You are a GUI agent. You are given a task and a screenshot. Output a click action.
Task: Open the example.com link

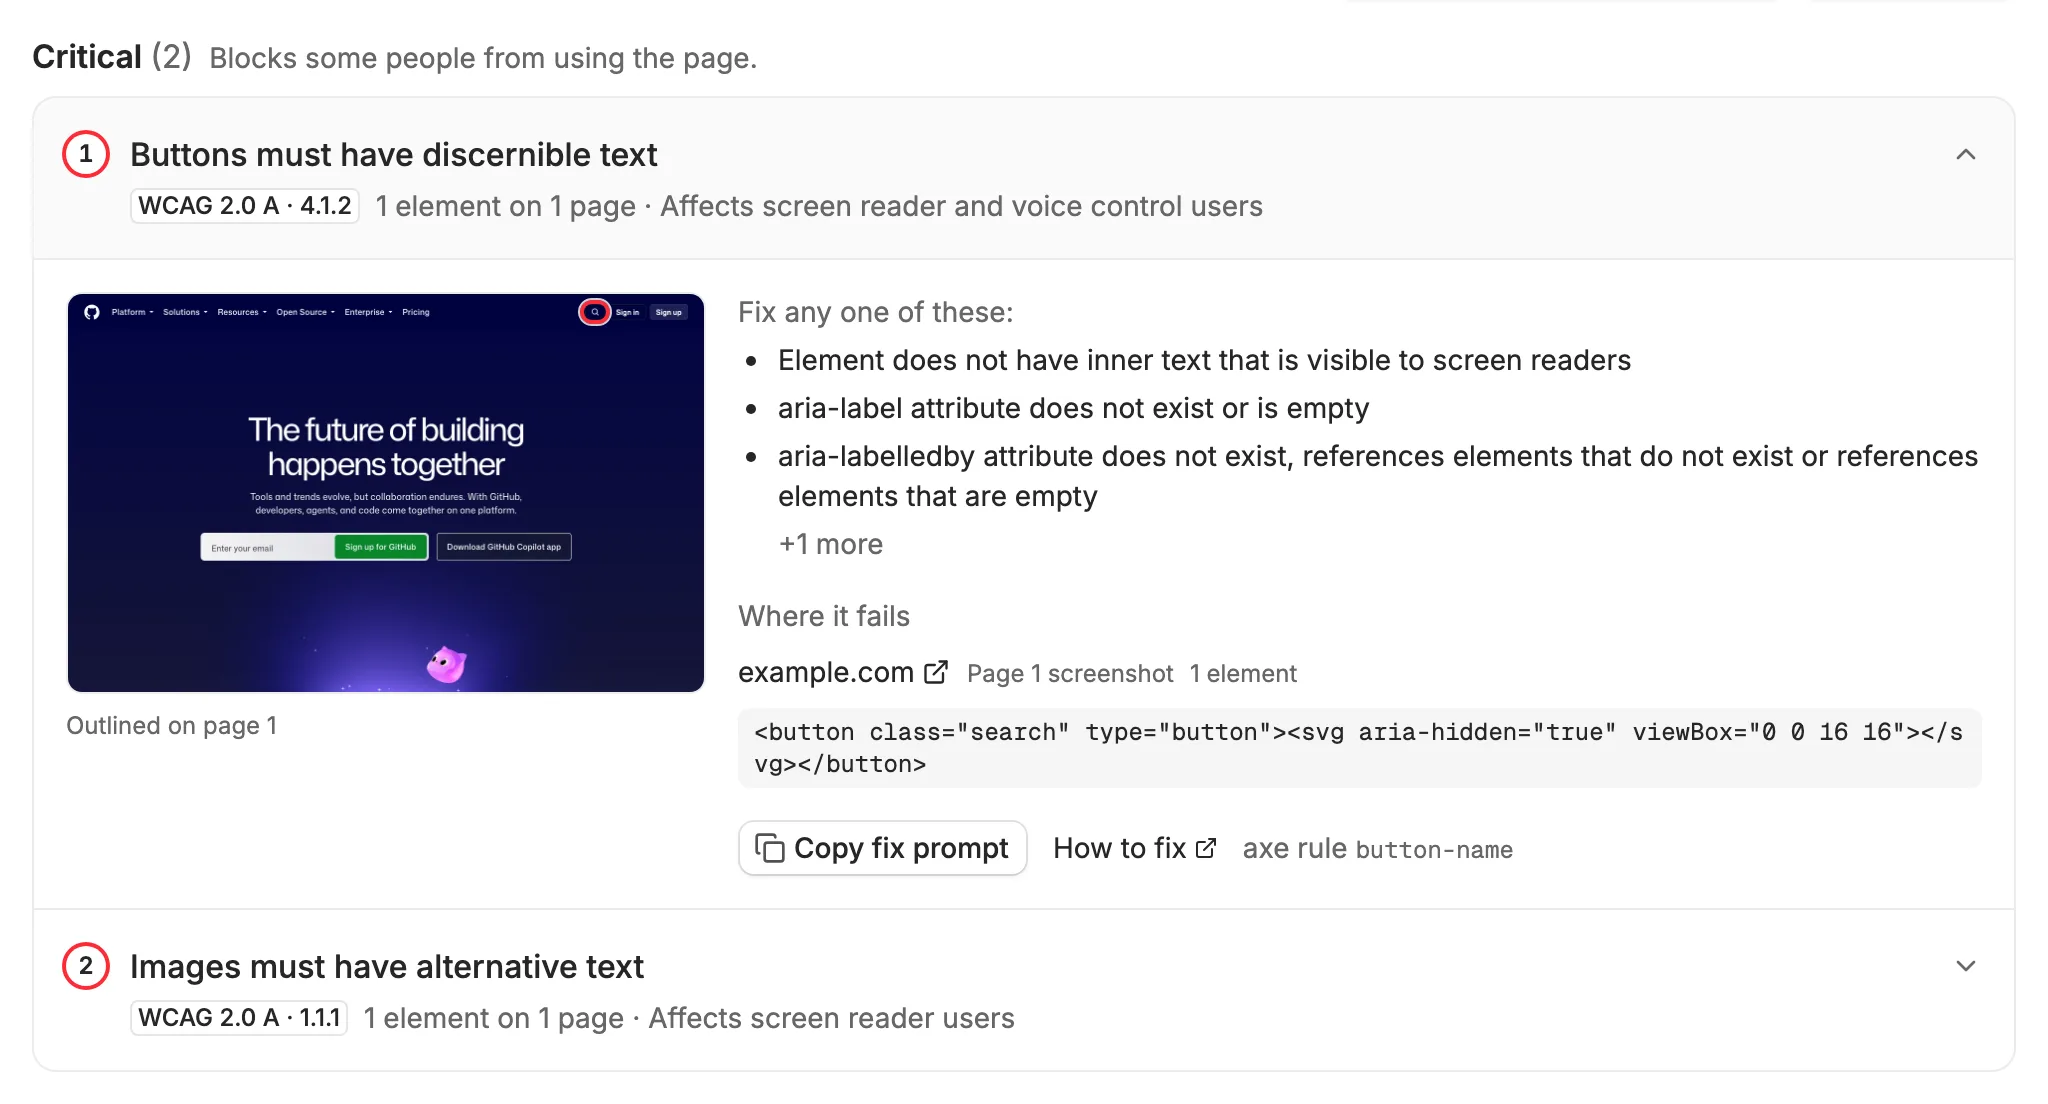tap(843, 672)
